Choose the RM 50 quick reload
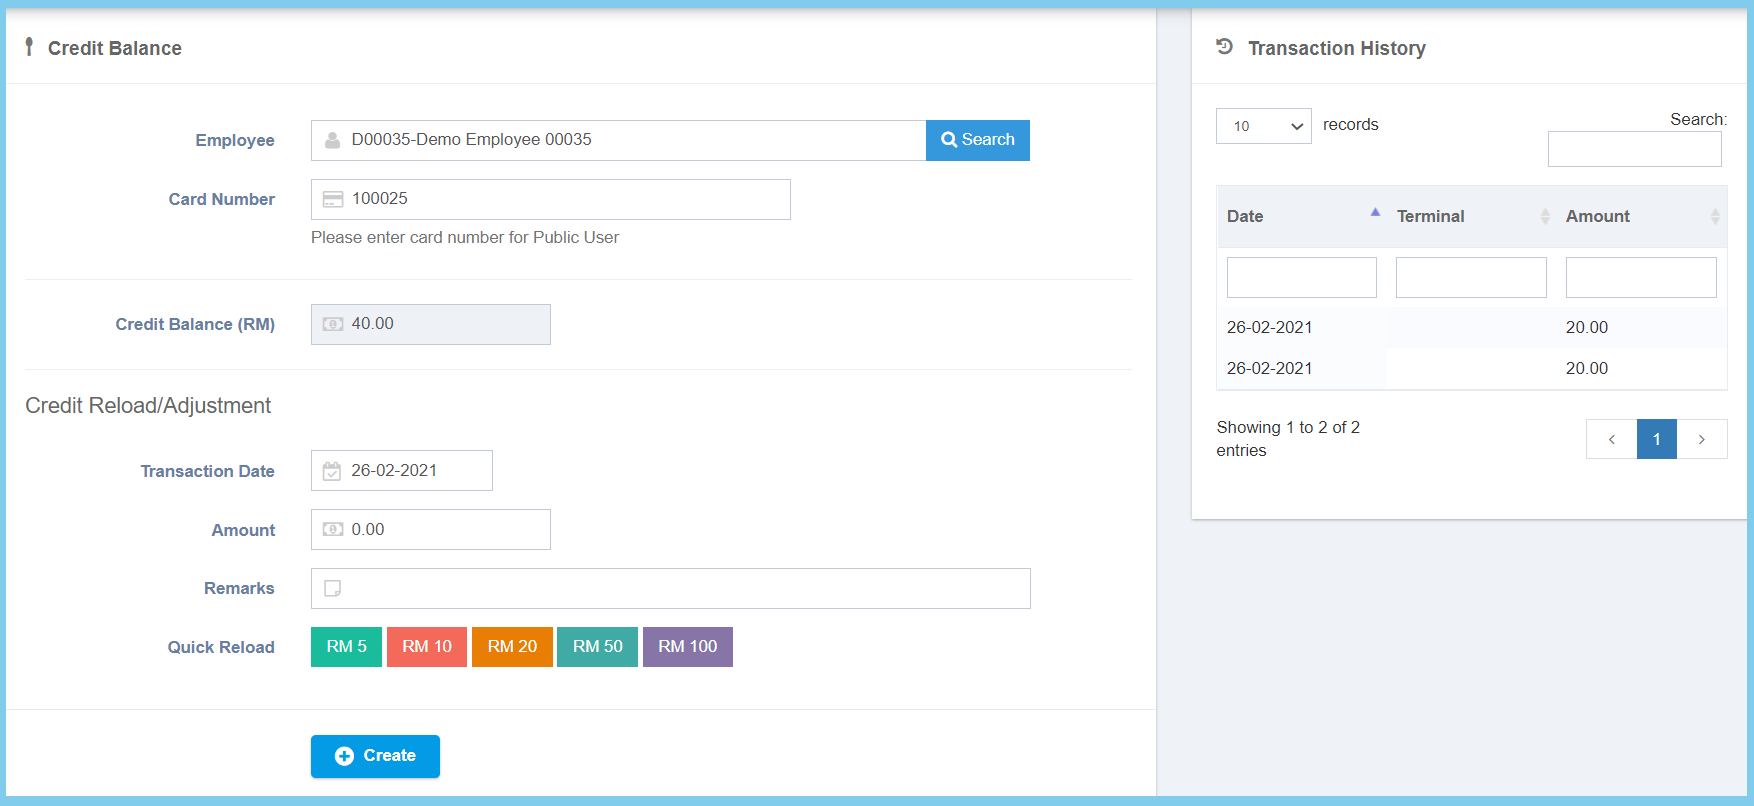 pyautogui.click(x=597, y=647)
